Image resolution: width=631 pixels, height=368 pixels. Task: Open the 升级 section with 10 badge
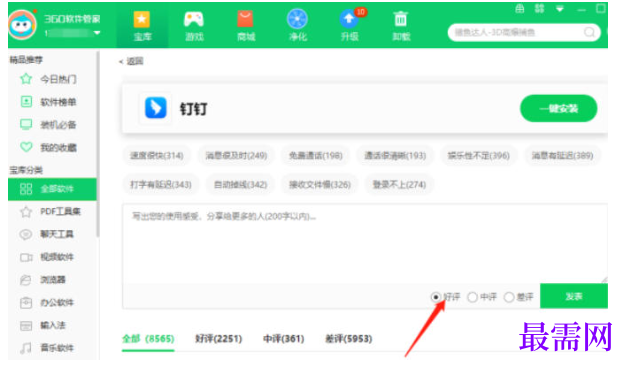click(350, 26)
